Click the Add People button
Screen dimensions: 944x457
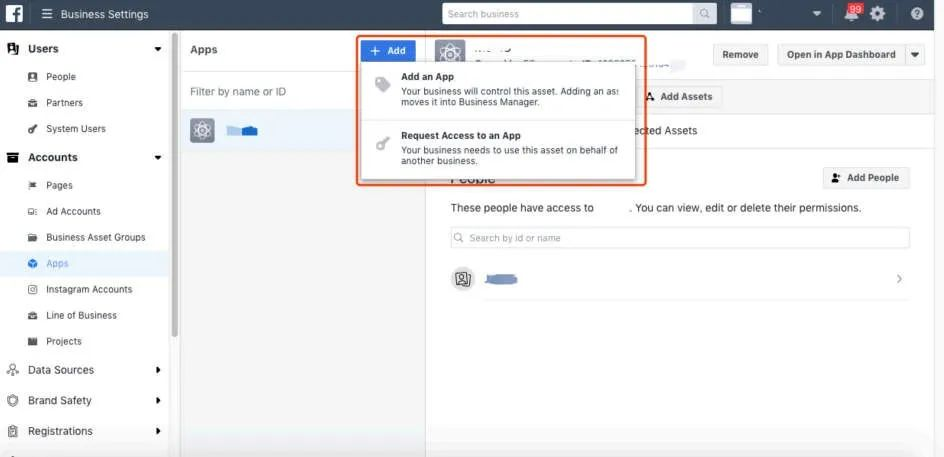pos(866,178)
